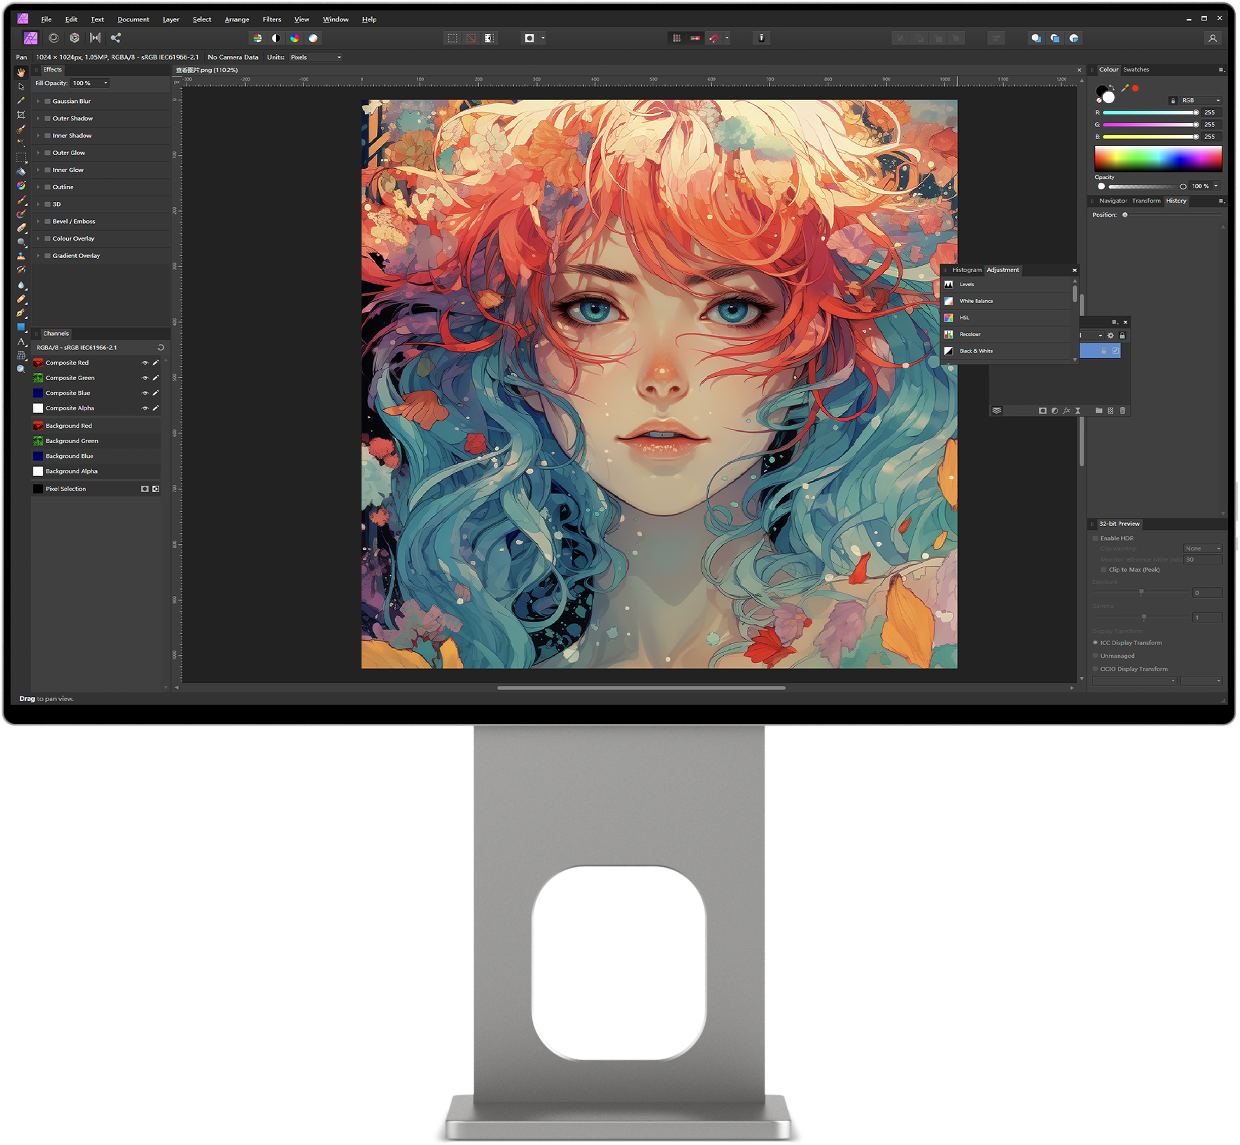This screenshot has height=1145, width=1240.
Task: Expand the Gaussian Blur effect settings
Action: (x=38, y=101)
